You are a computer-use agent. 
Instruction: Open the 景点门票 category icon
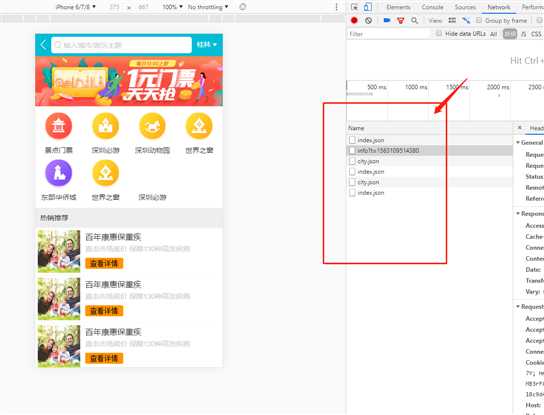pyautogui.click(x=59, y=126)
